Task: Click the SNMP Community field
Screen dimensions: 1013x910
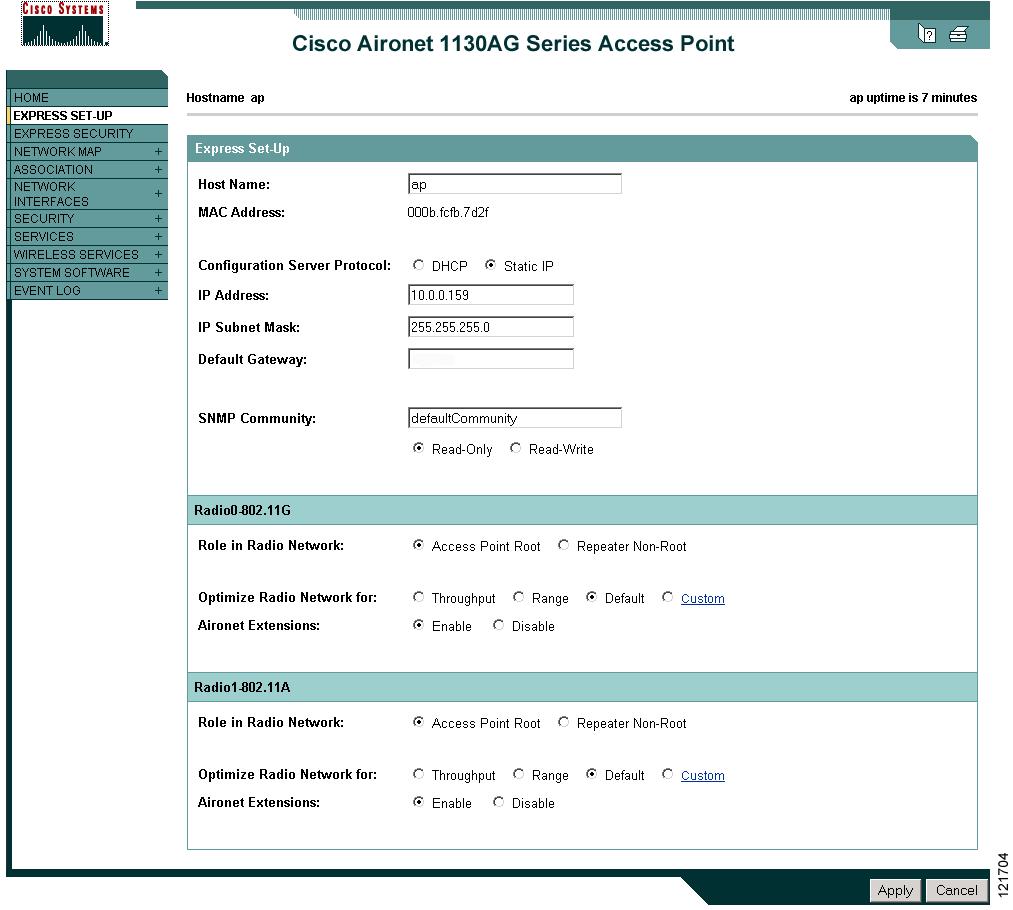Action: tap(515, 418)
